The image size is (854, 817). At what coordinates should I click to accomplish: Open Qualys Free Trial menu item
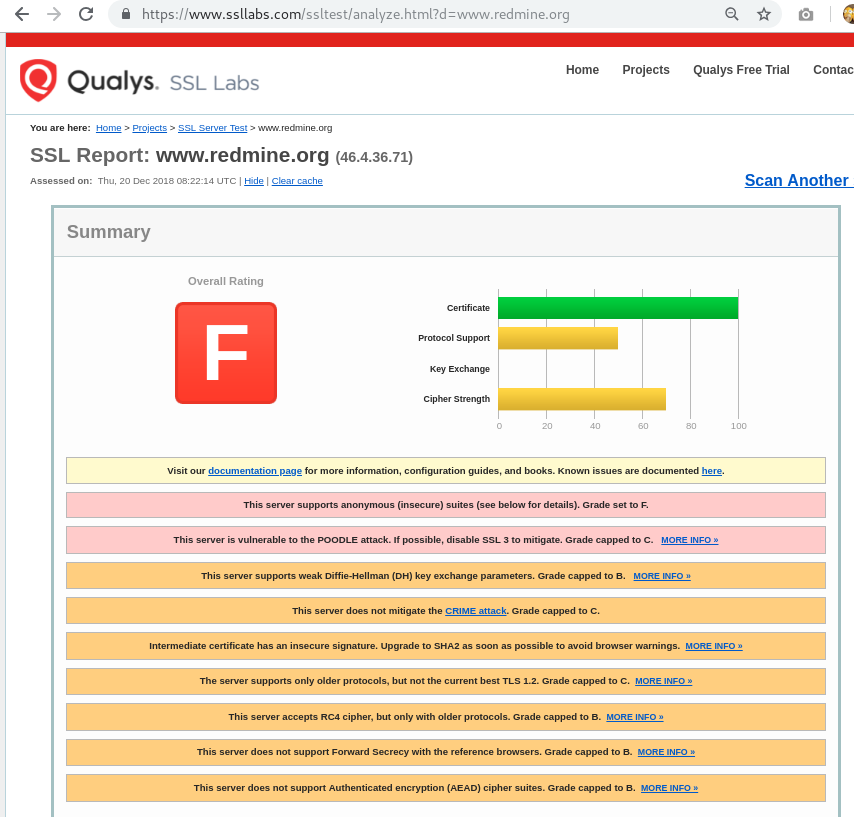(741, 70)
